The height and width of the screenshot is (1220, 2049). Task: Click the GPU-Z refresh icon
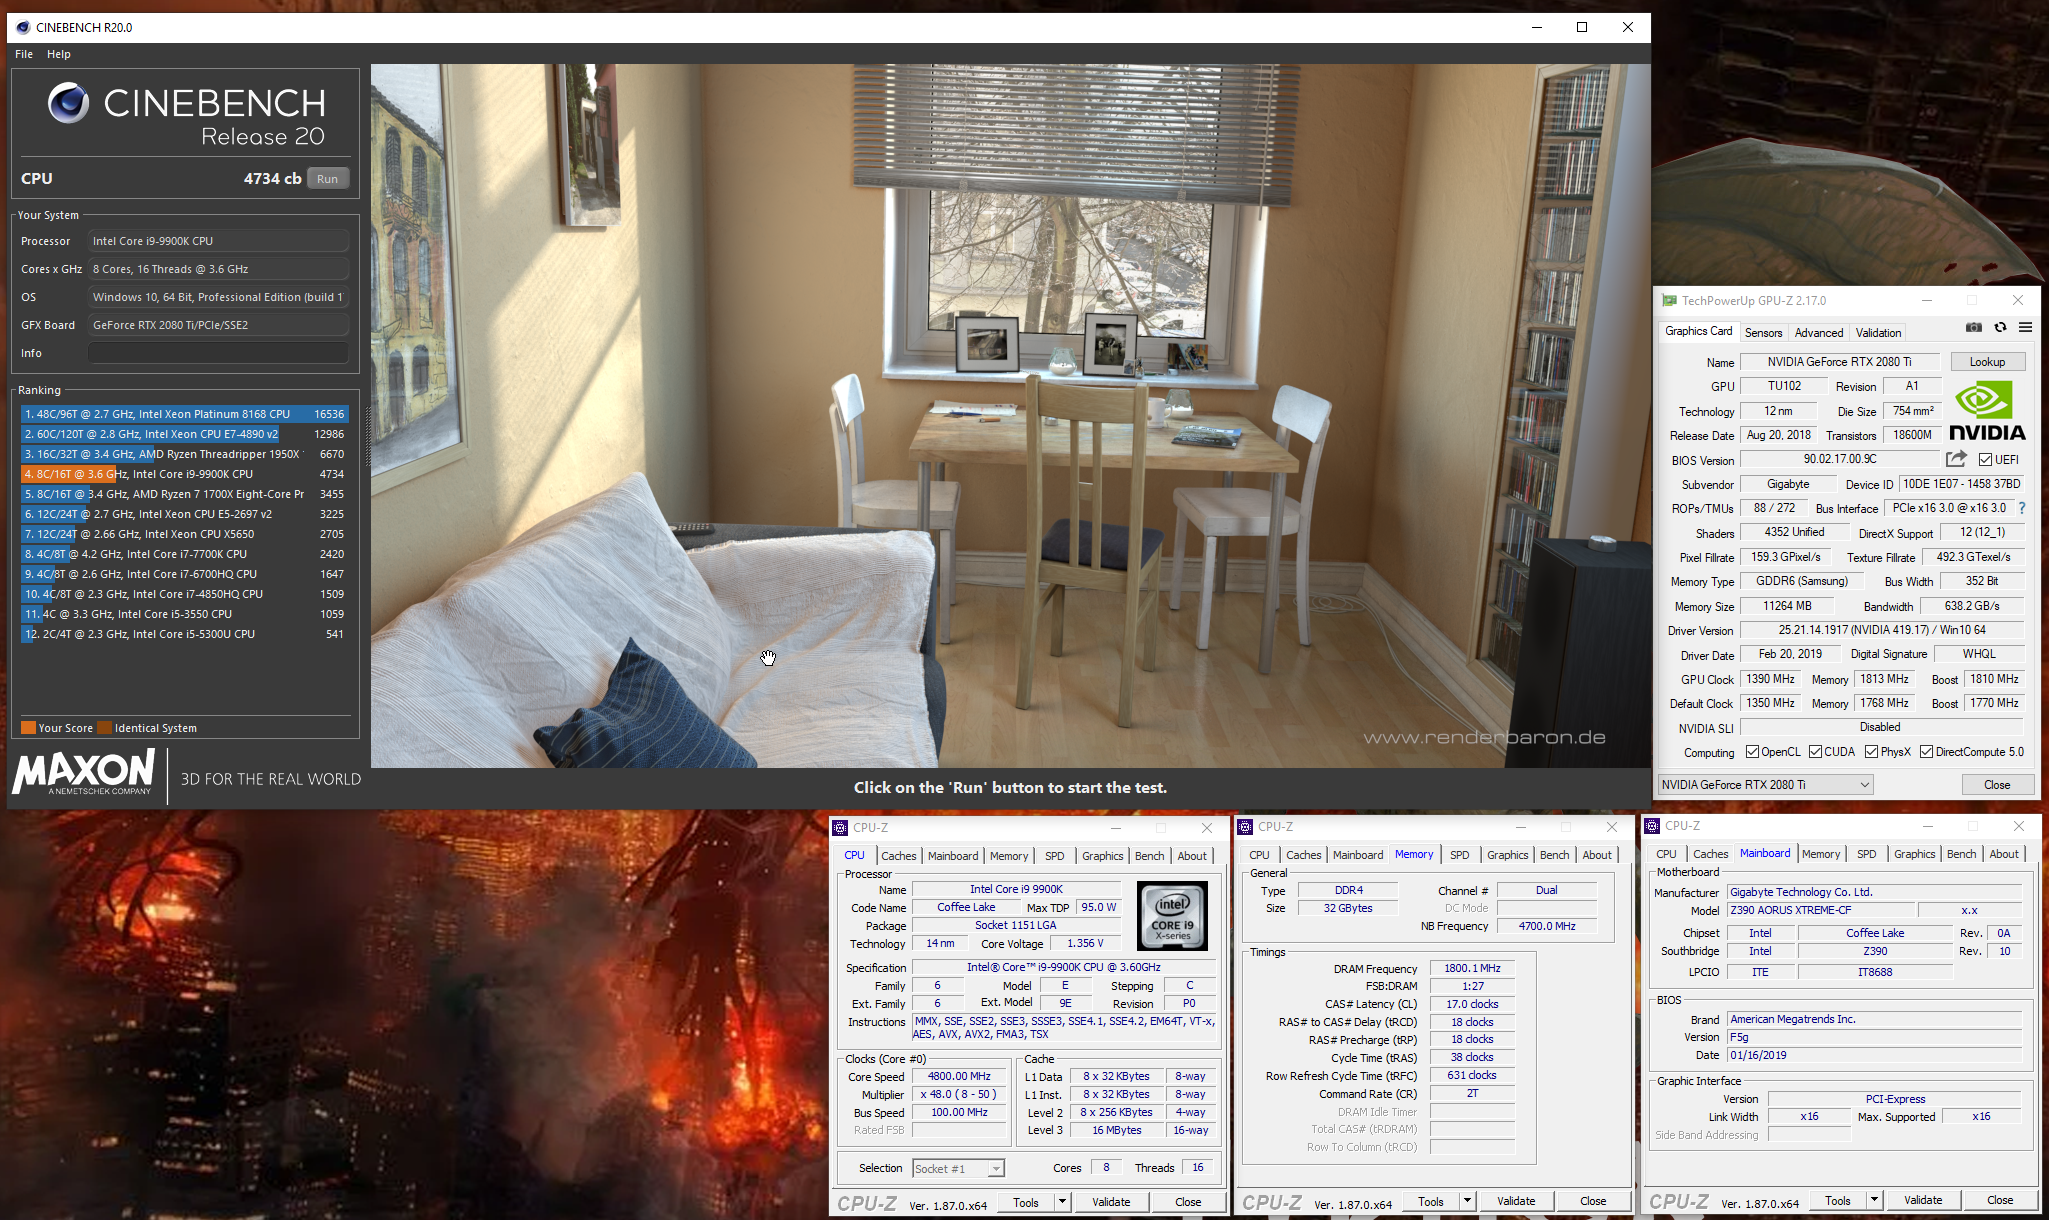click(x=2000, y=328)
